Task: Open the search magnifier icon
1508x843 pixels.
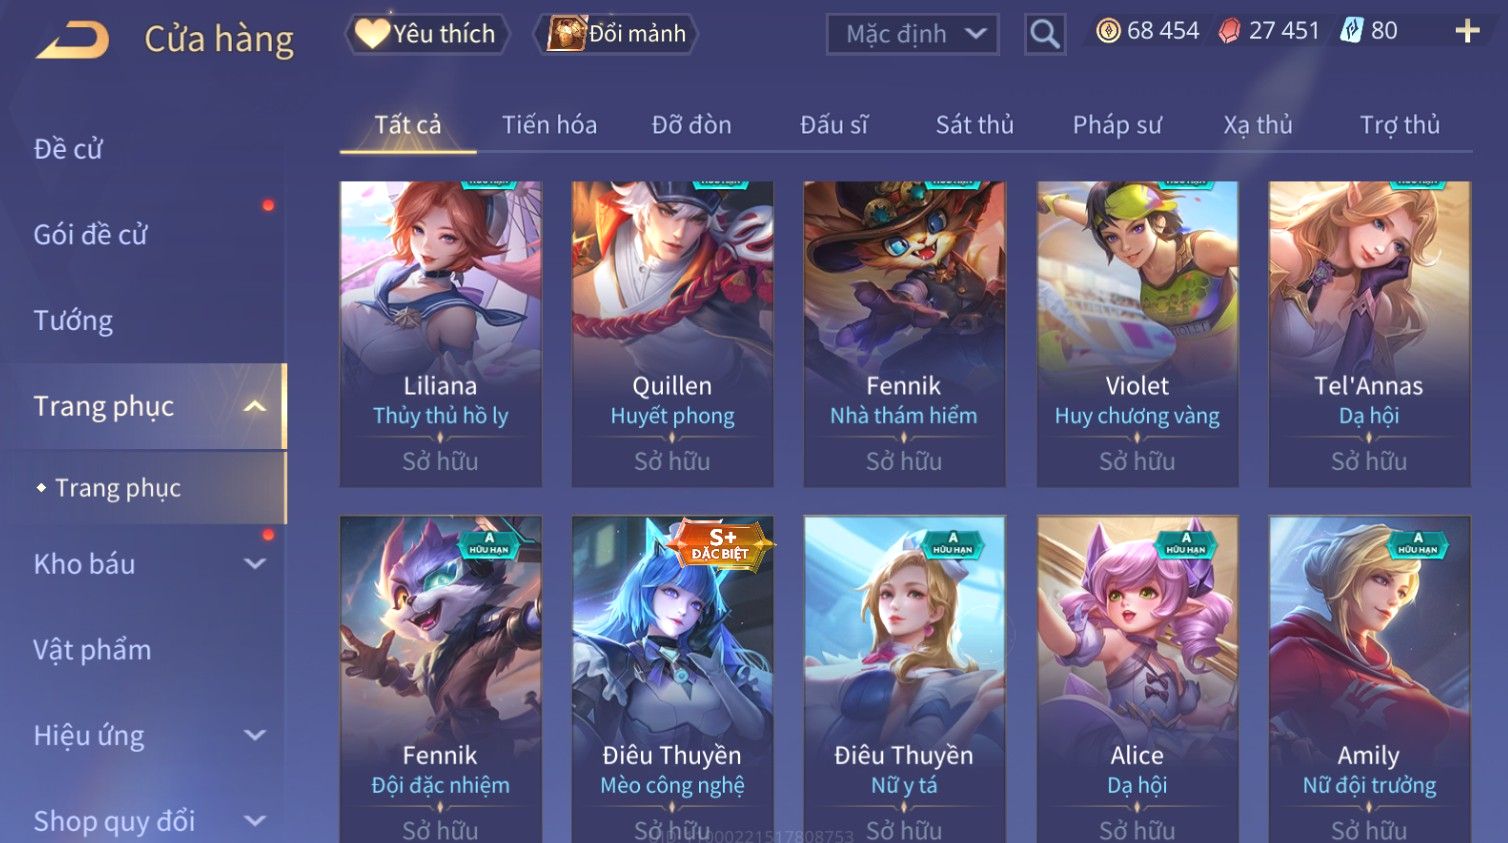Action: tap(1044, 34)
